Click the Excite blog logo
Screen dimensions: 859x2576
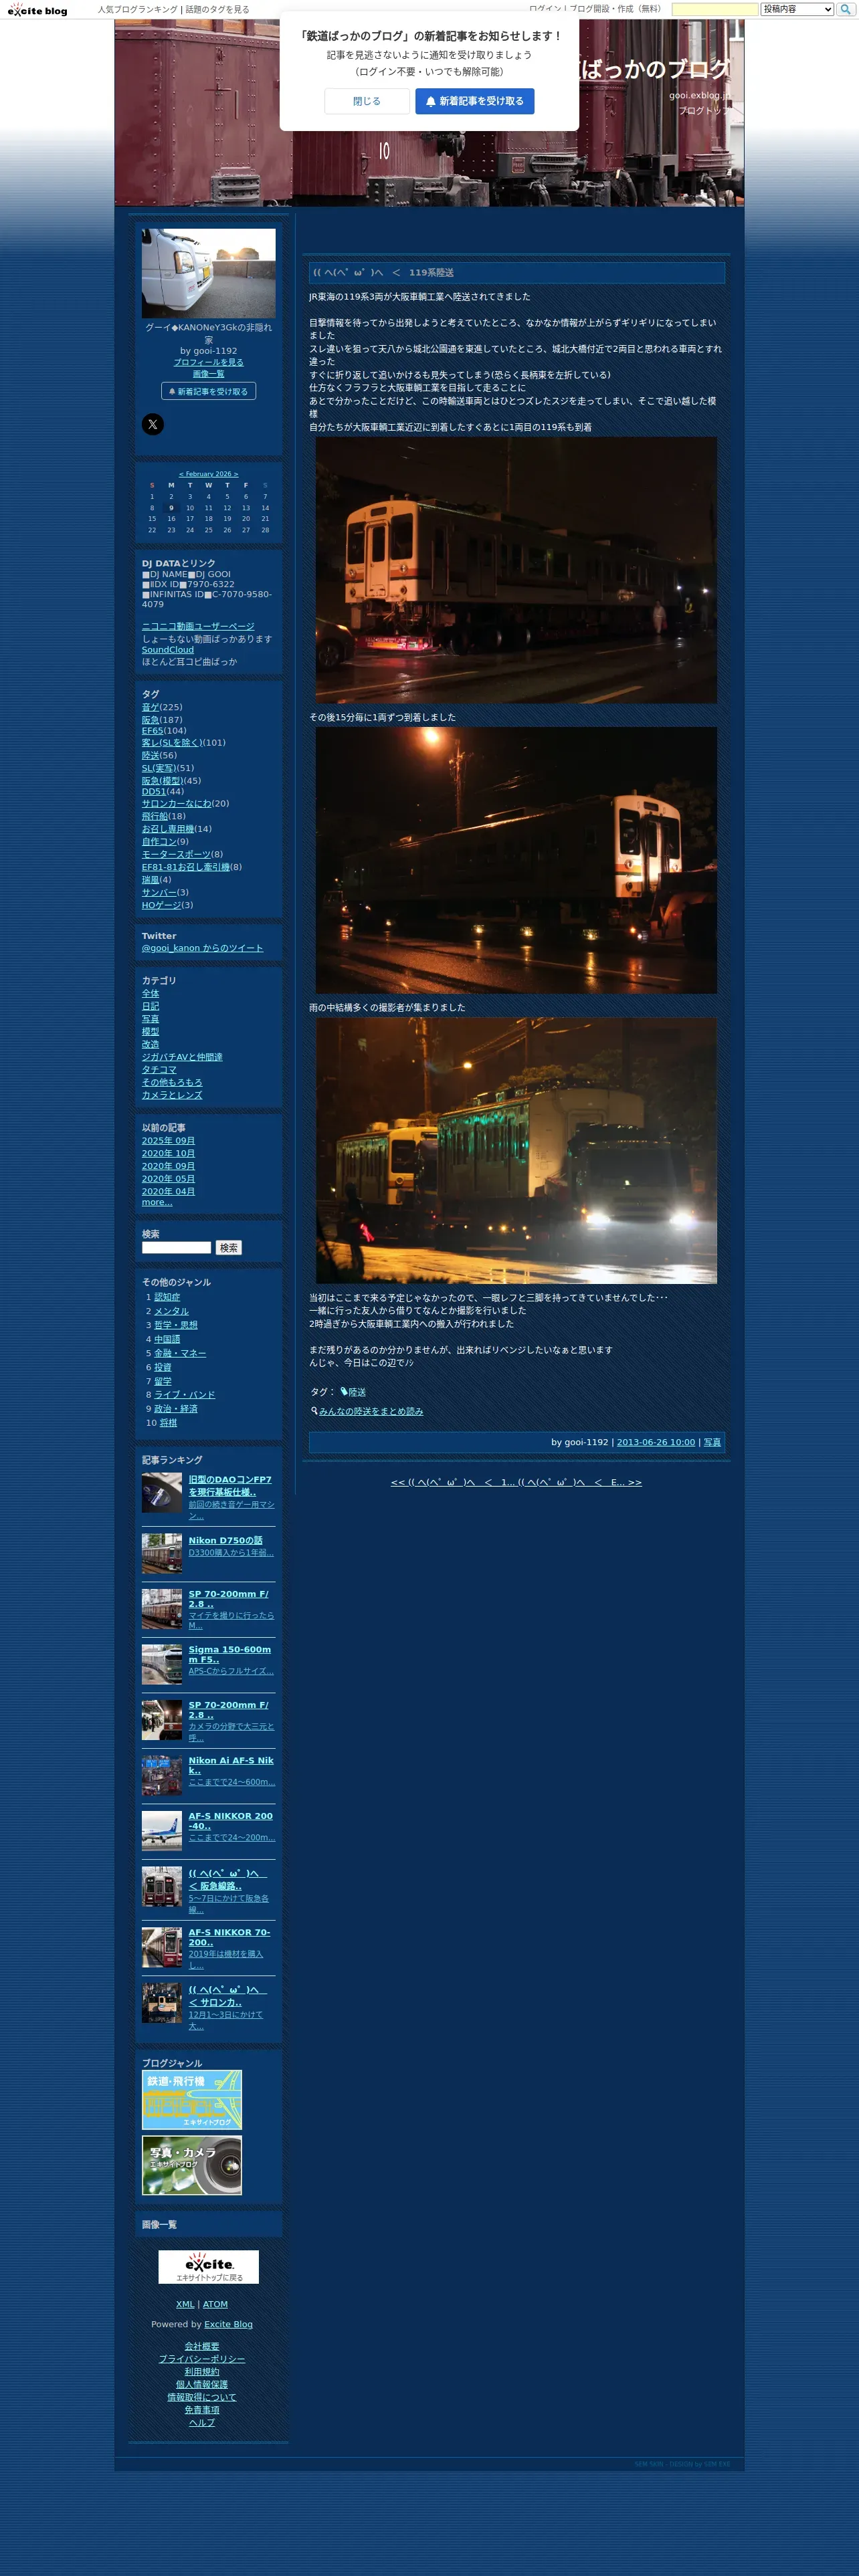tap(38, 10)
